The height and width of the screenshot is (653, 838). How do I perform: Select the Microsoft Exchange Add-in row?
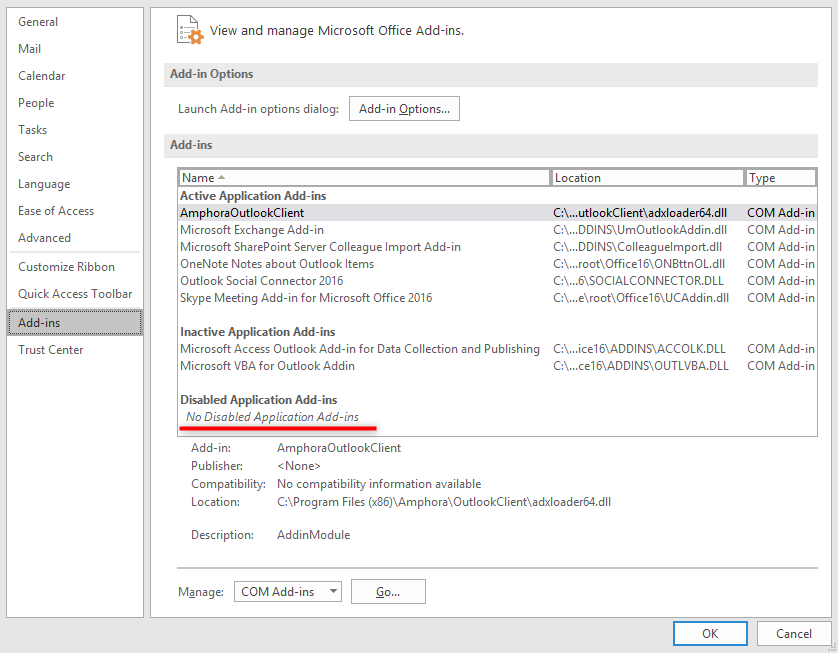(x=497, y=230)
